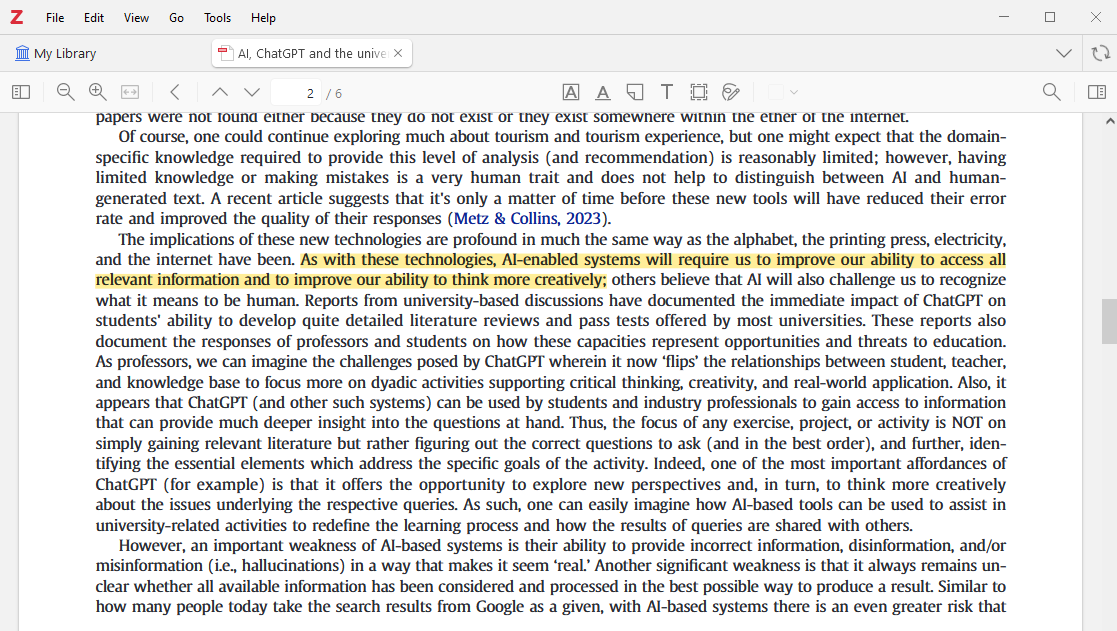Image resolution: width=1117 pixels, height=631 pixels.
Task: Select the area selection tool
Action: [x=699, y=92]
